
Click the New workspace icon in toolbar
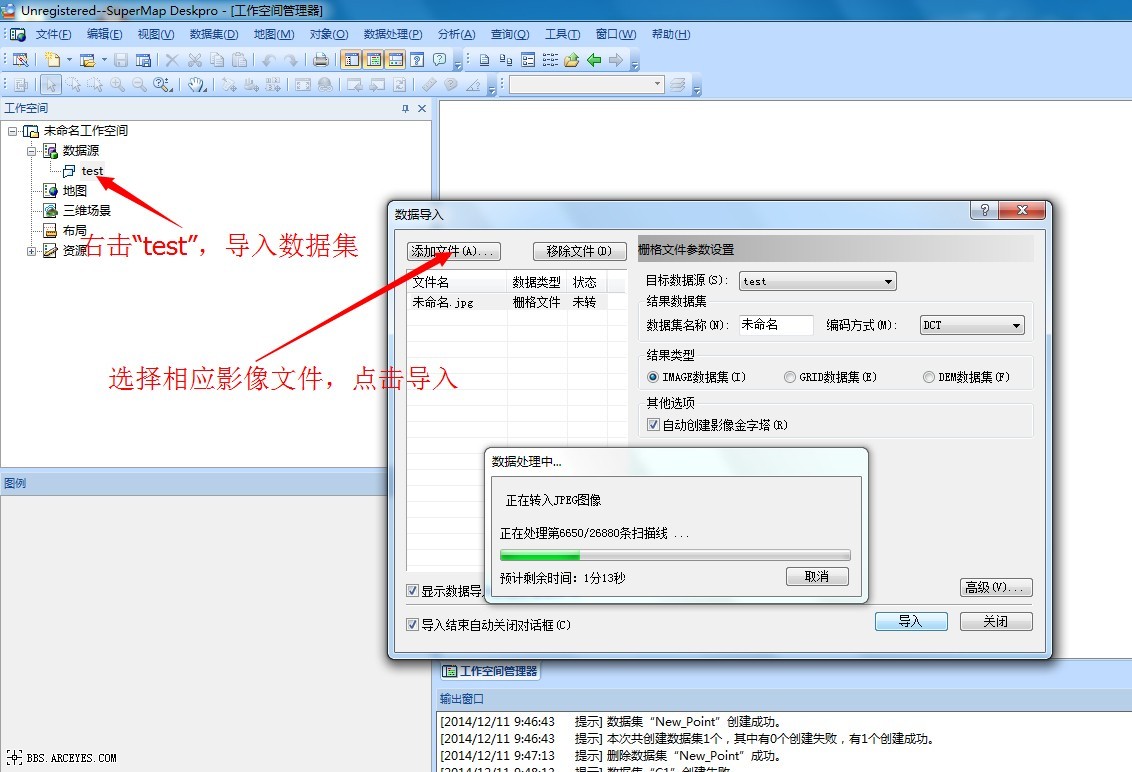(x=52, y=60)
